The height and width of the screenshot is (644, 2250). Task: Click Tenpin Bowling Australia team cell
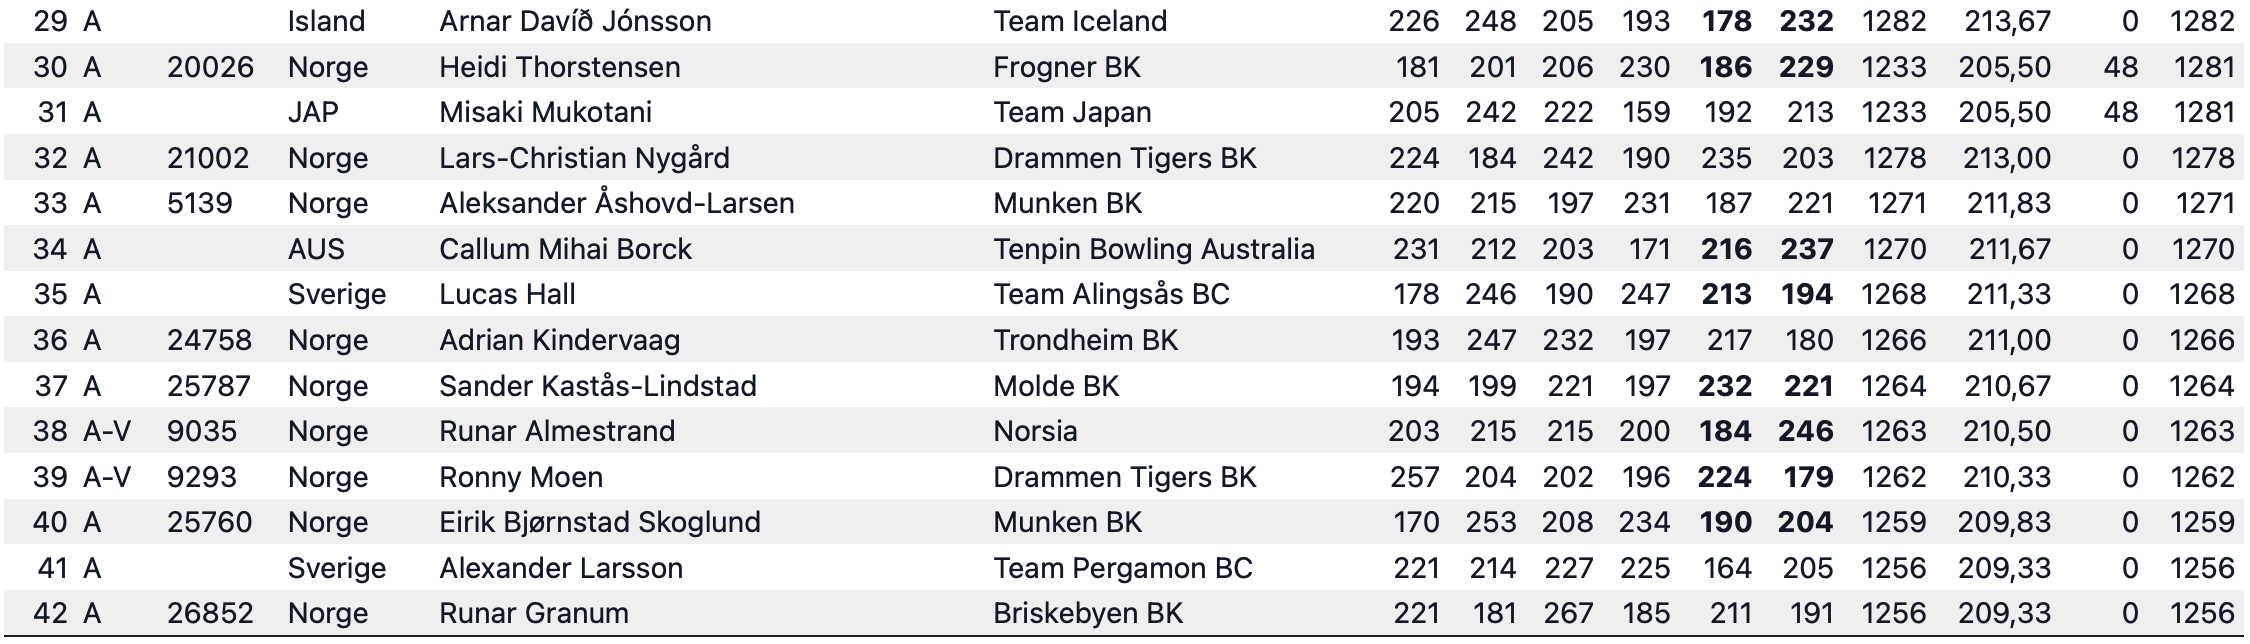1154,249
